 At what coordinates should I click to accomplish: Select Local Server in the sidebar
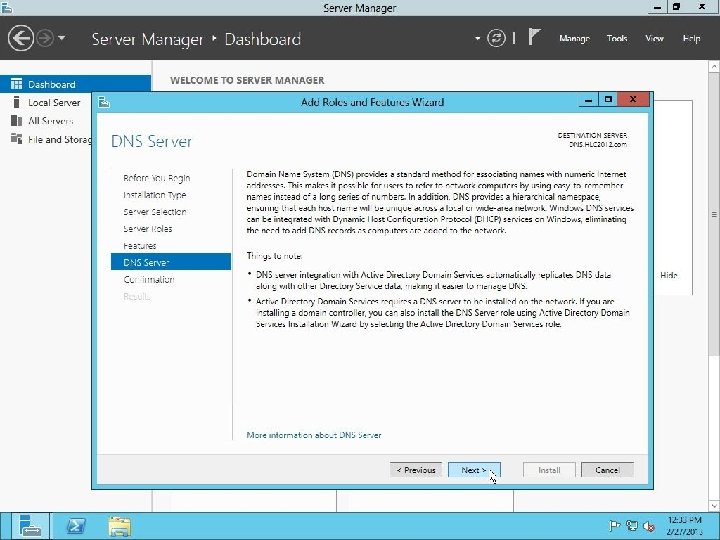click(54, 102)
